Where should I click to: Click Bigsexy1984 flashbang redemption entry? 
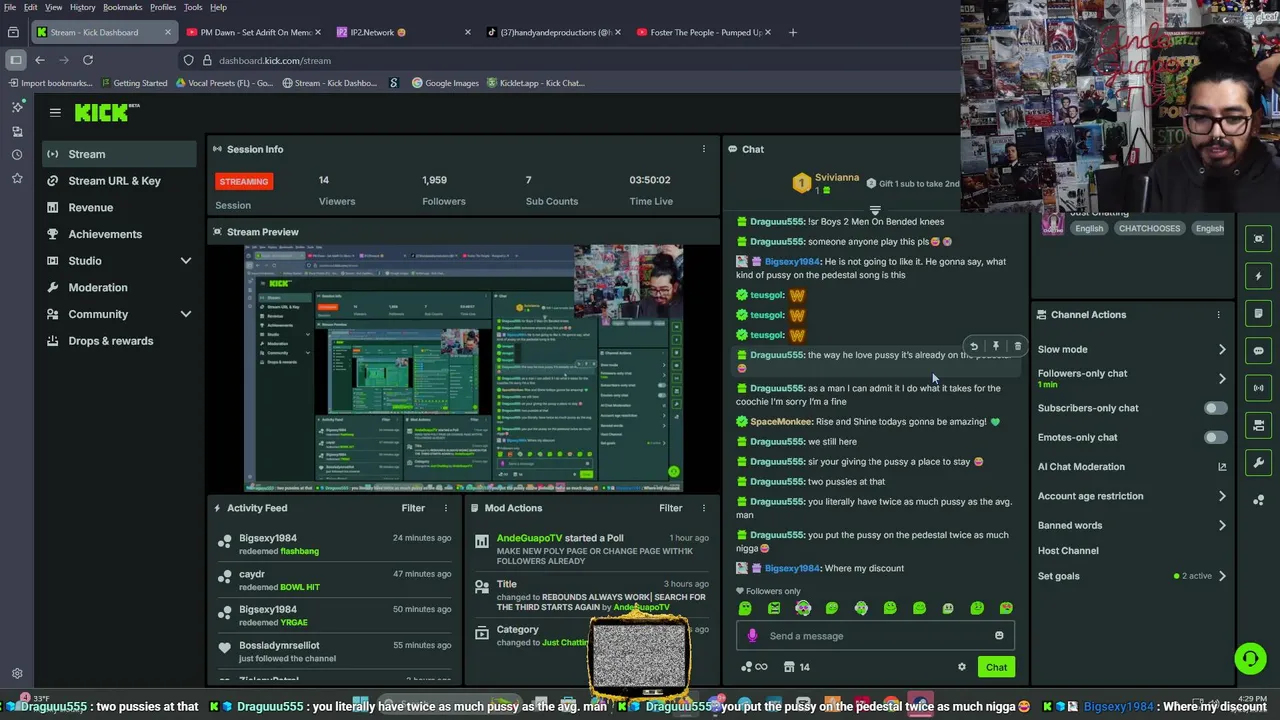pos(334,544)
